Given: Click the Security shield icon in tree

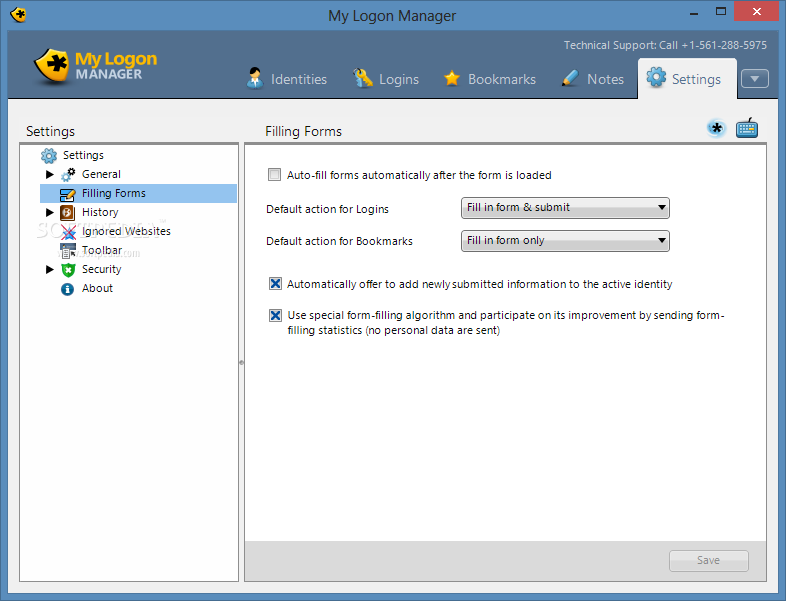Looking at the screenshot, I should click(x=68, y=270).
